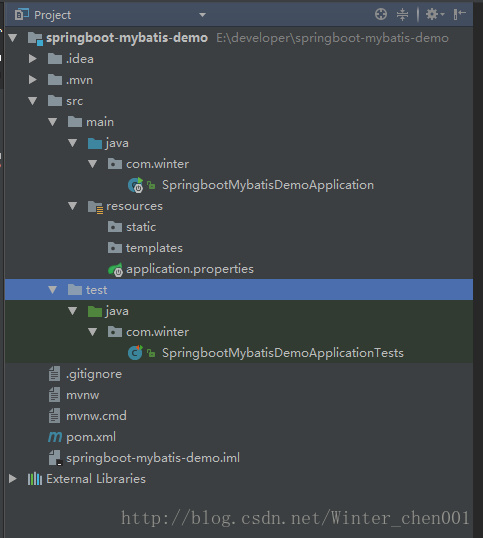
Task: Click the application.properties Spring icon
Action: pyautogui.click(x=116, y=270)
